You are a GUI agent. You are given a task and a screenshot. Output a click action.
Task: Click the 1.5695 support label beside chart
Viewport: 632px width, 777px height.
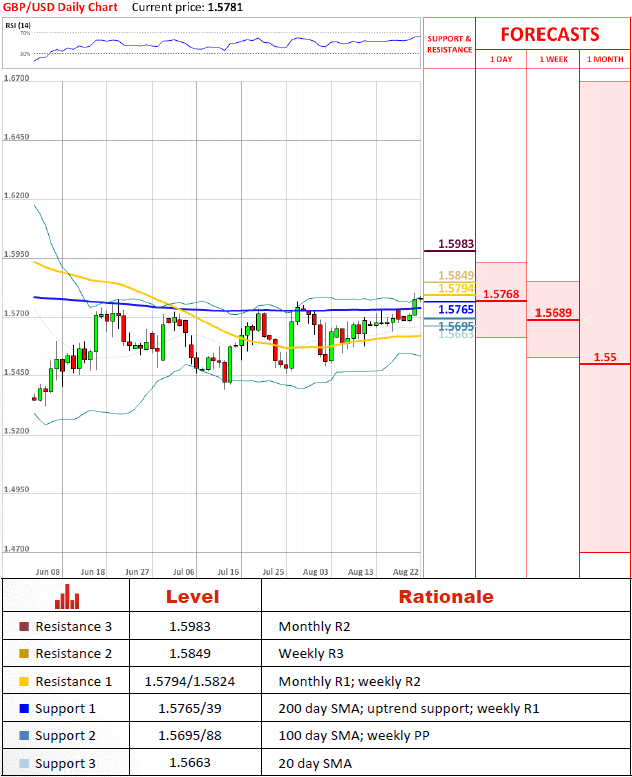tap(456, 326)
